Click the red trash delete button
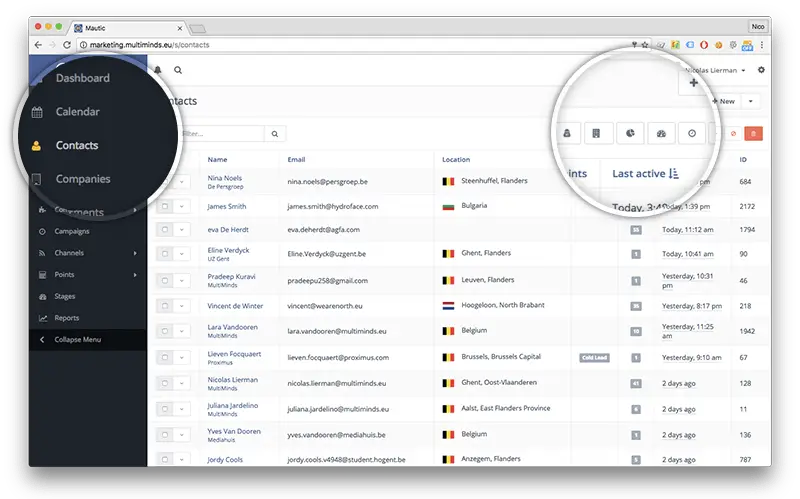 click(x=753, y=134)
